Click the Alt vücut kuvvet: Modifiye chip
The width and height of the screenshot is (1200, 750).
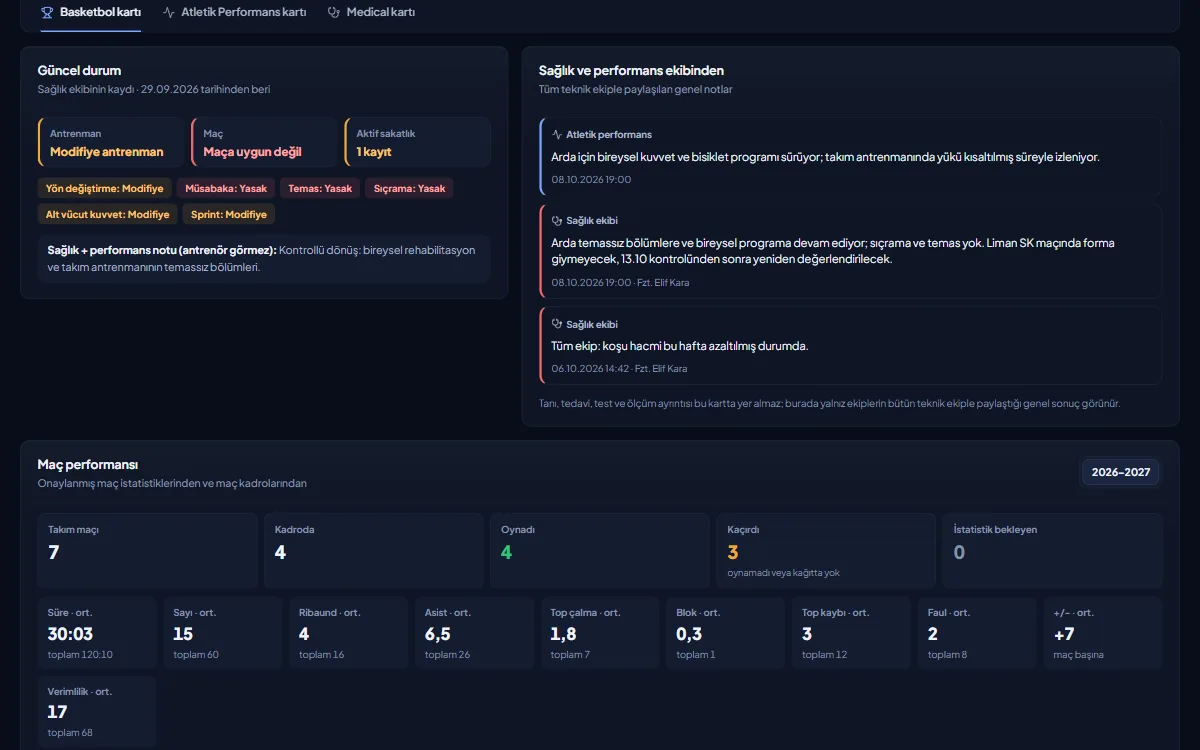click(107, 214)
